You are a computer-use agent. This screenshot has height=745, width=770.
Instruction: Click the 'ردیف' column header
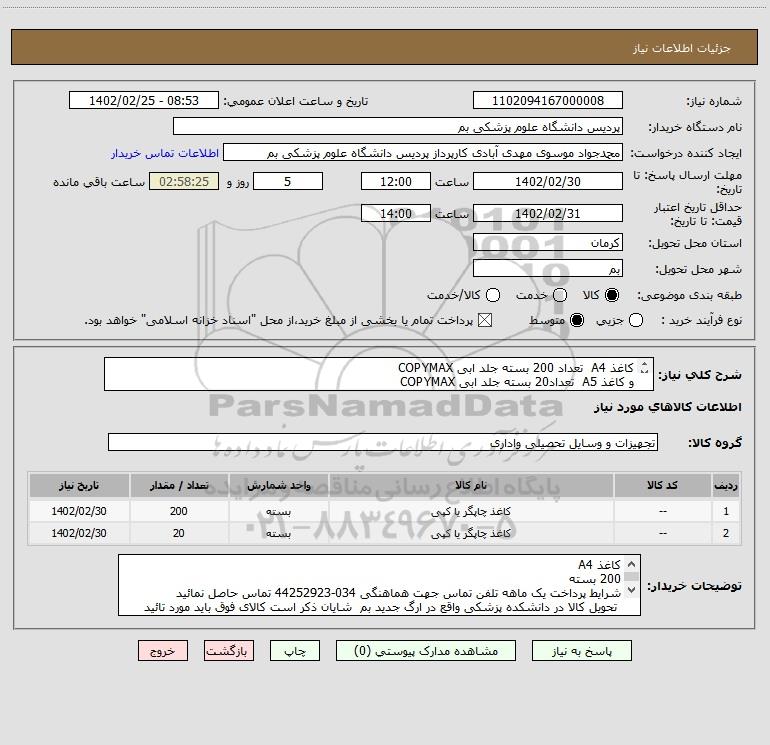click(726, 485)
